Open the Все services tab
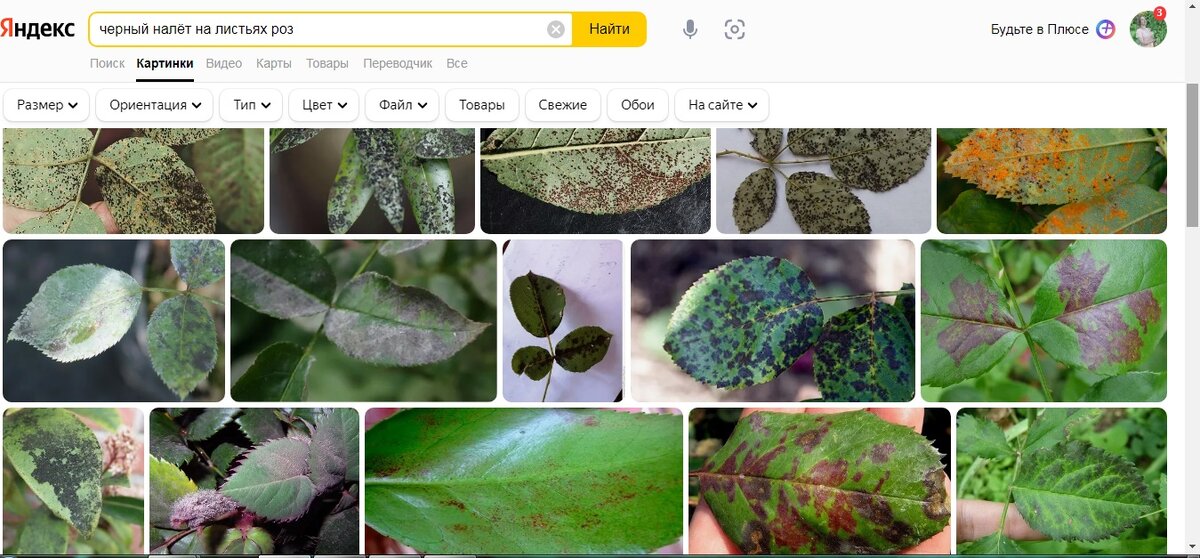 [457, 63]
